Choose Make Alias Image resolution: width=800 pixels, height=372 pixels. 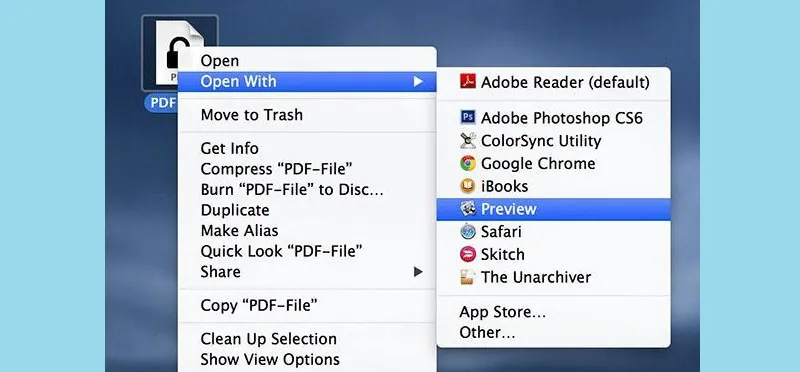click(x=307, y=231)
